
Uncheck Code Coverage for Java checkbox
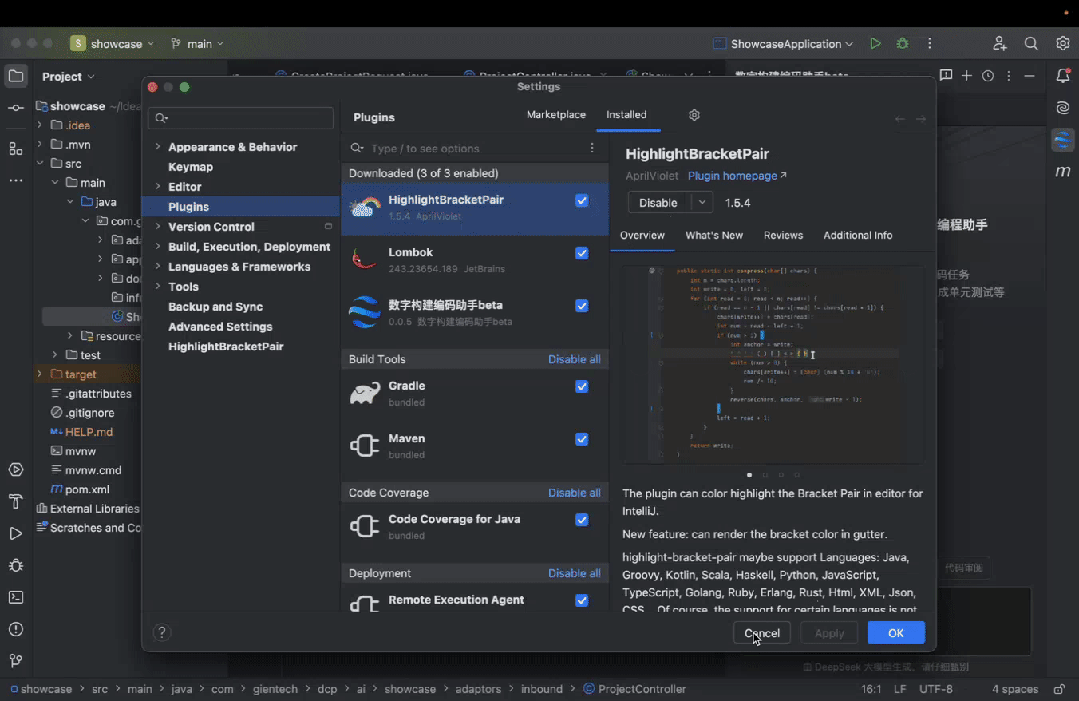(581, 519)
